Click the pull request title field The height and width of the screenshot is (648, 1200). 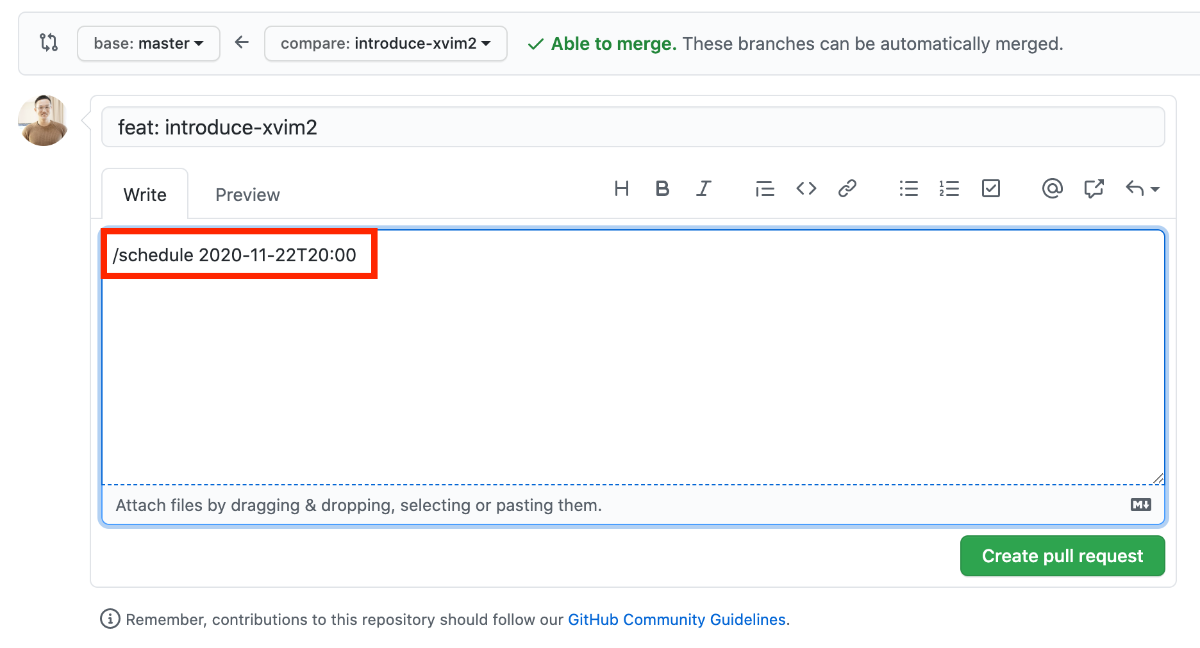click(633, 127)
